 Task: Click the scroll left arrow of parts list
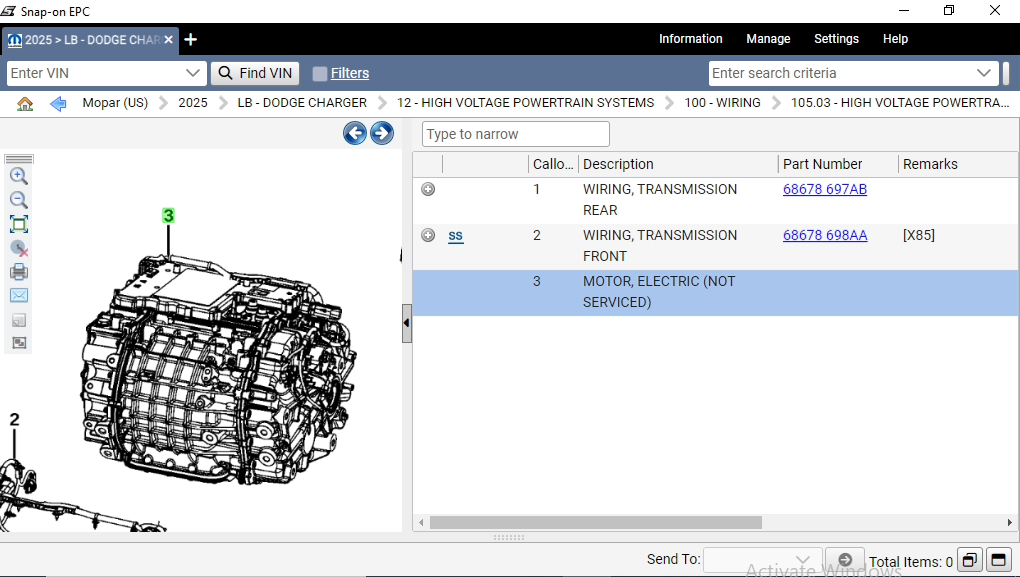pos(422,522)
